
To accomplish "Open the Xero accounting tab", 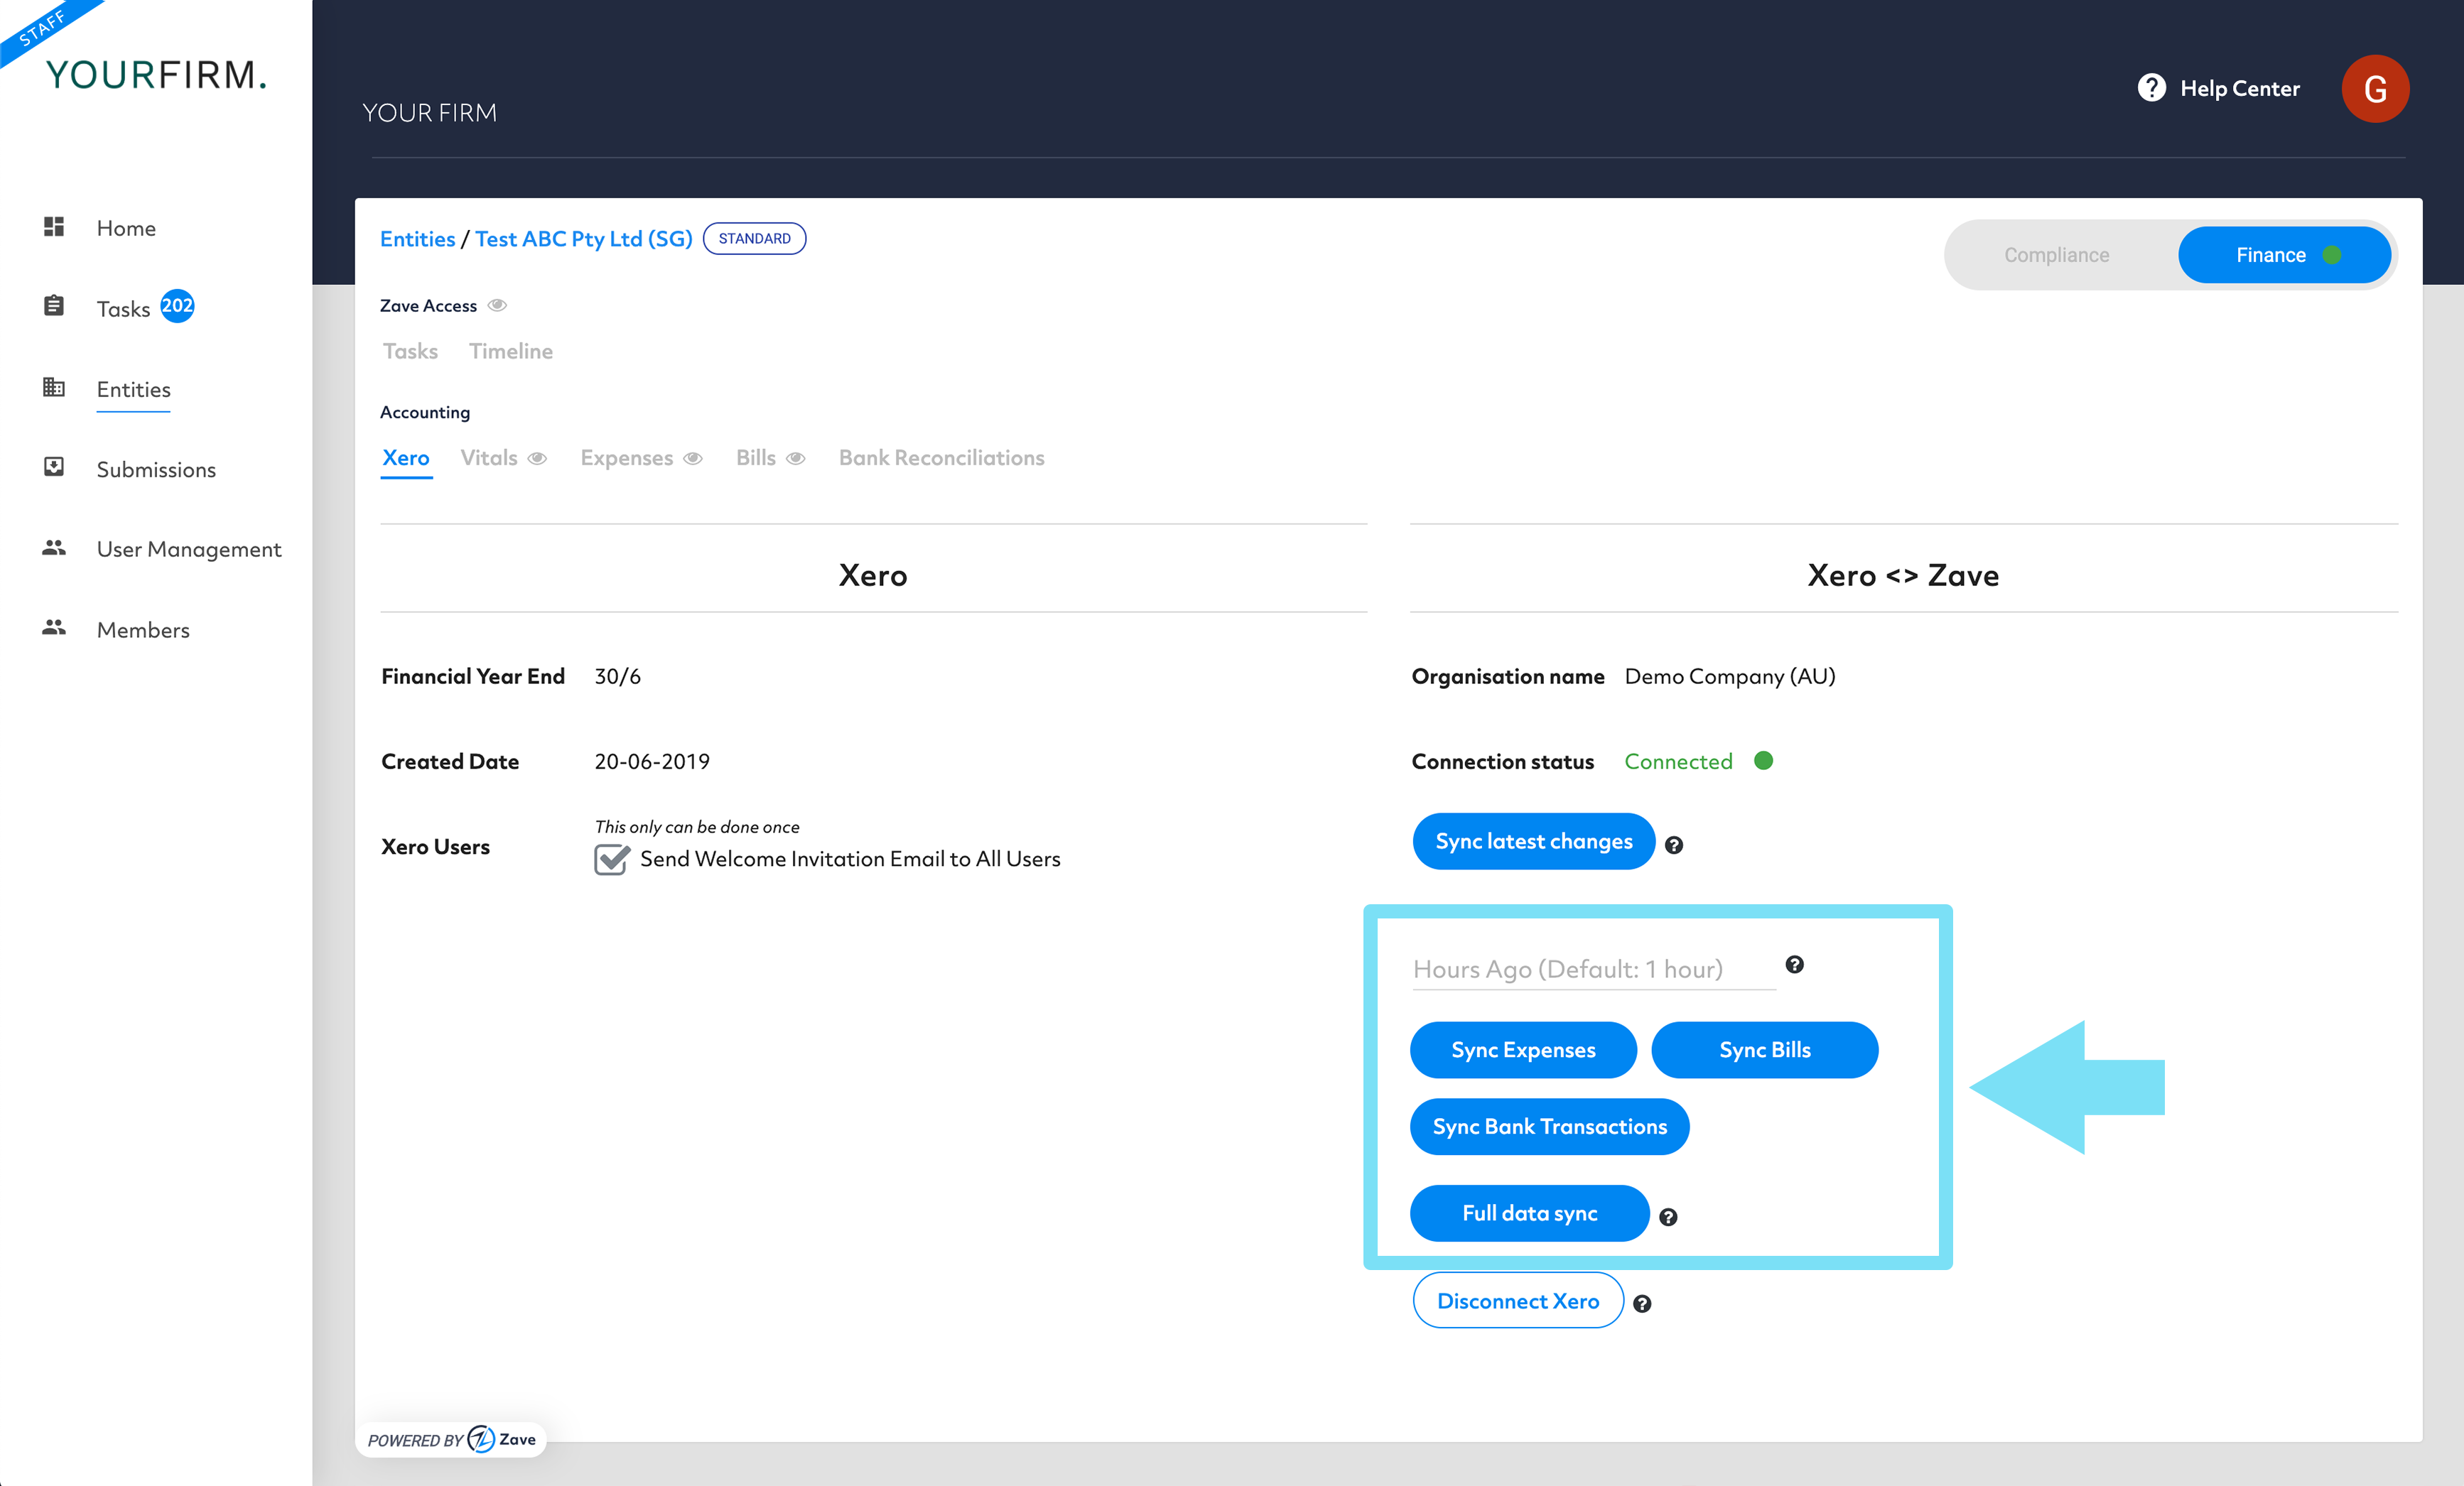I will tap(406, 458).
